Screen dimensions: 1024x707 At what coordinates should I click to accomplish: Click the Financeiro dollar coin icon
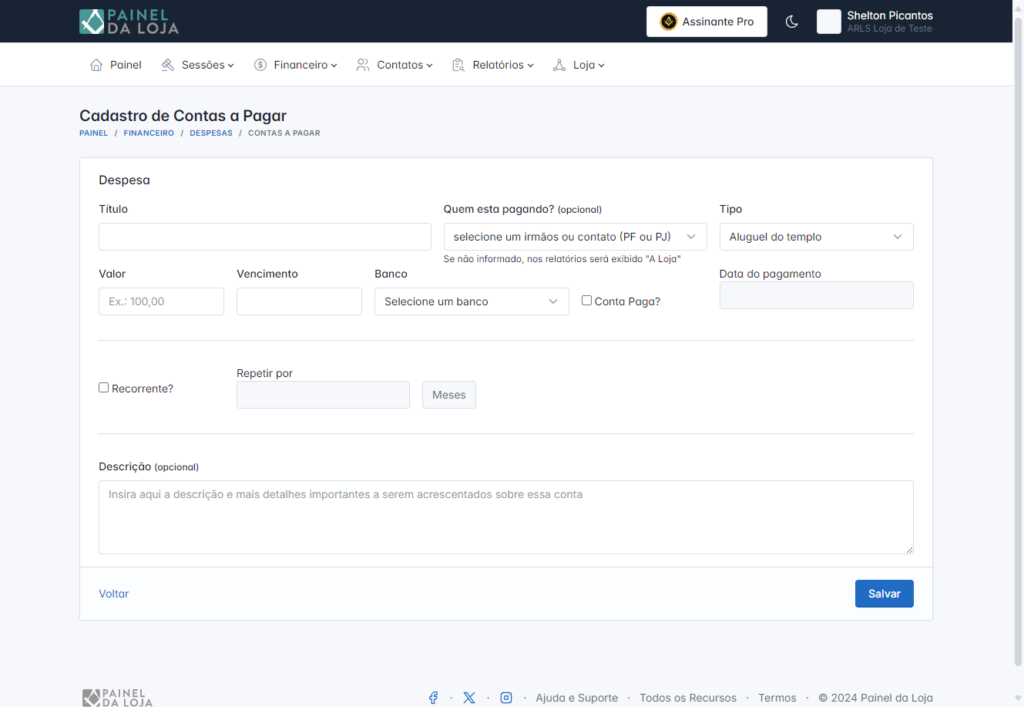tap(260, 65)
